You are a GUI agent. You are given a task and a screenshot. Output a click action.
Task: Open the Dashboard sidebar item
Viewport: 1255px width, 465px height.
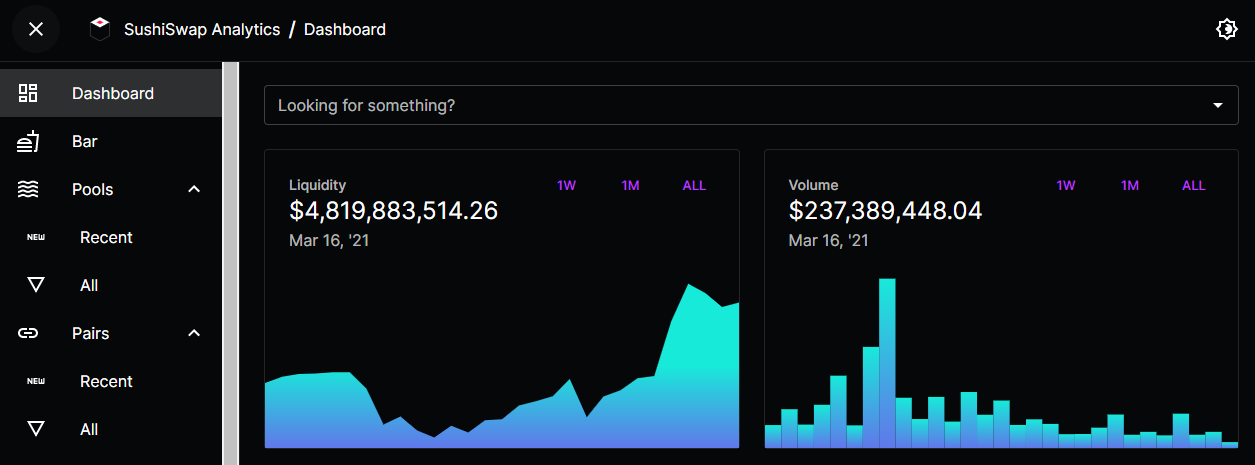coord(111,93)
